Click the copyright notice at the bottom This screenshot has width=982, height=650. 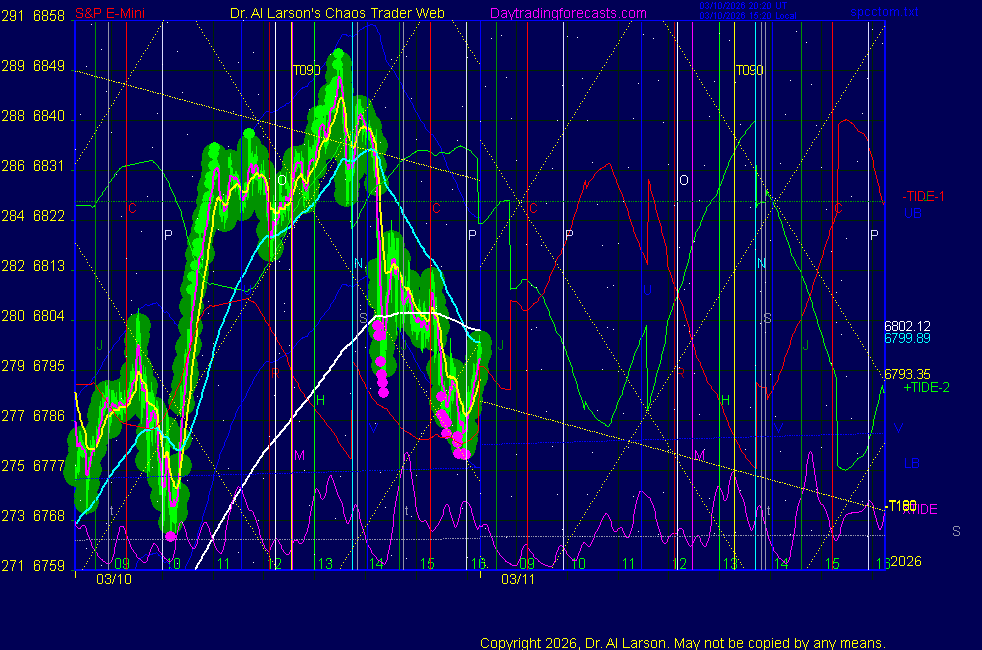click(x=682, y=642)
